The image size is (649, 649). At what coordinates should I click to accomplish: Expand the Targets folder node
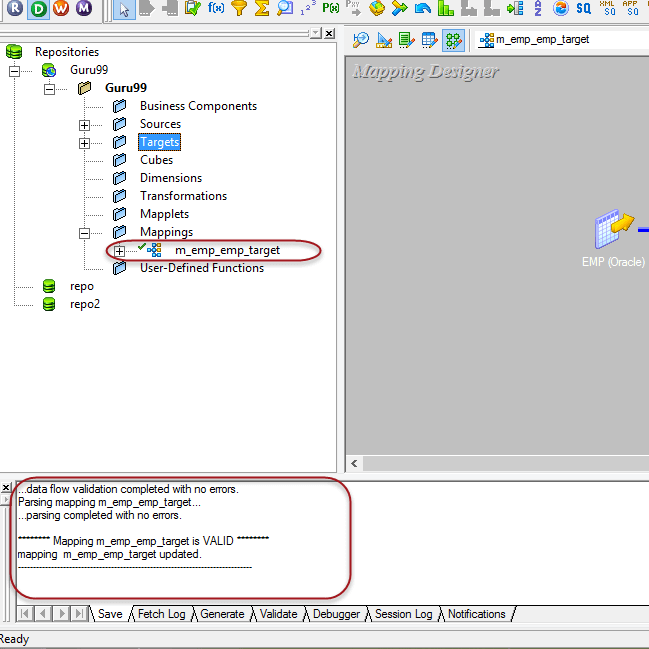pyautogui.click(x=85, y=143)
